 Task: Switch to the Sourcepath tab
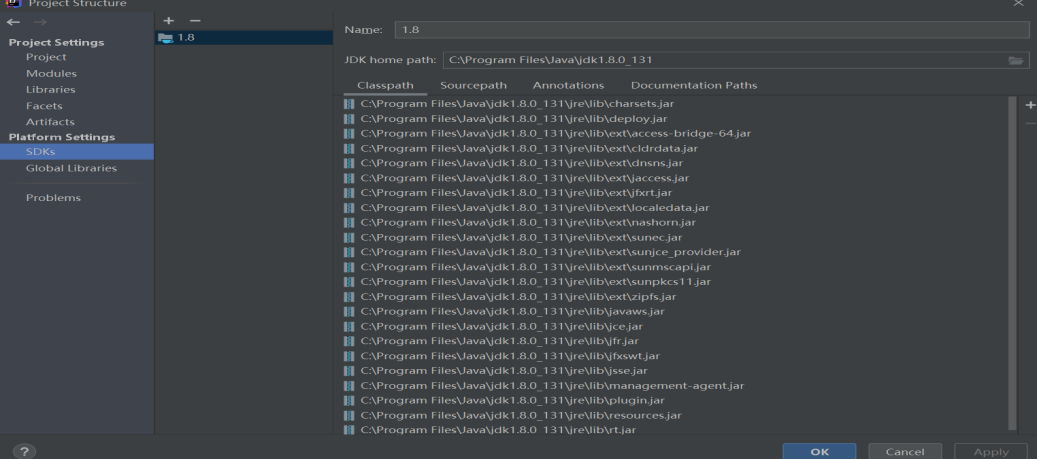coord(473,85)
